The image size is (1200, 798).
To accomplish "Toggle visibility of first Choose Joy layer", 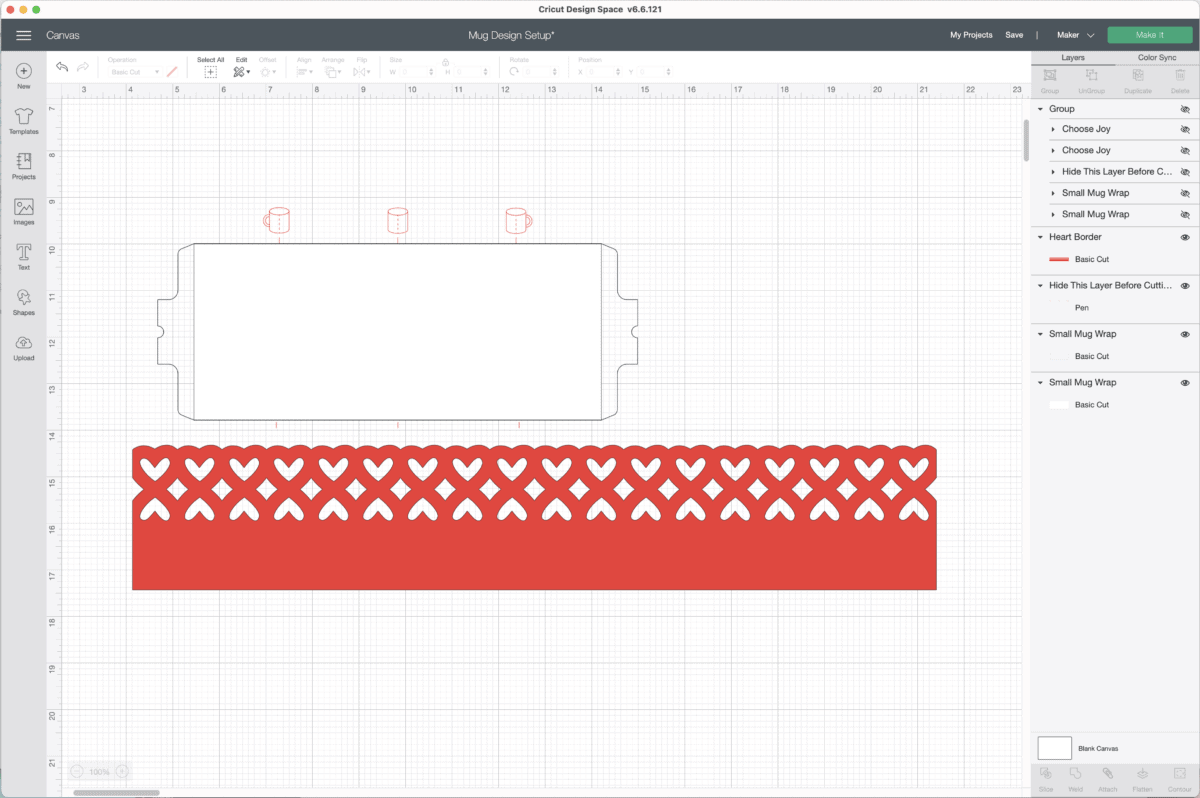I will click(x=1185, y=129).
